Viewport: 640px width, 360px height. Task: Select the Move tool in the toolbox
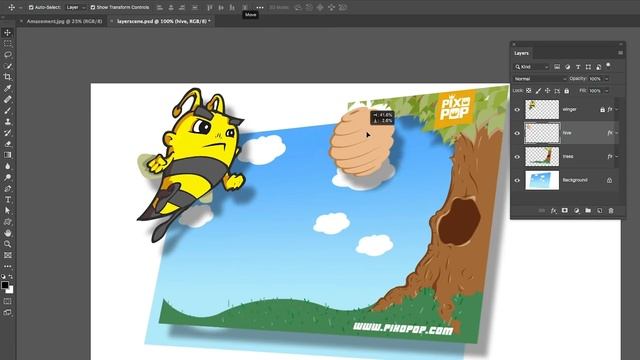(x=7, y=32)
